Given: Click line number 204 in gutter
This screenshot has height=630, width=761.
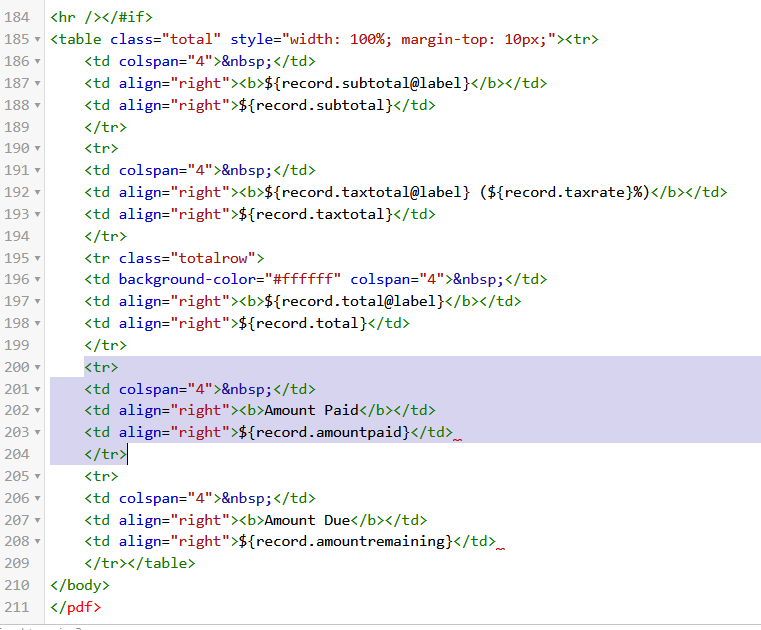Looking at the screenshot, I should click(x=17, y=454).
